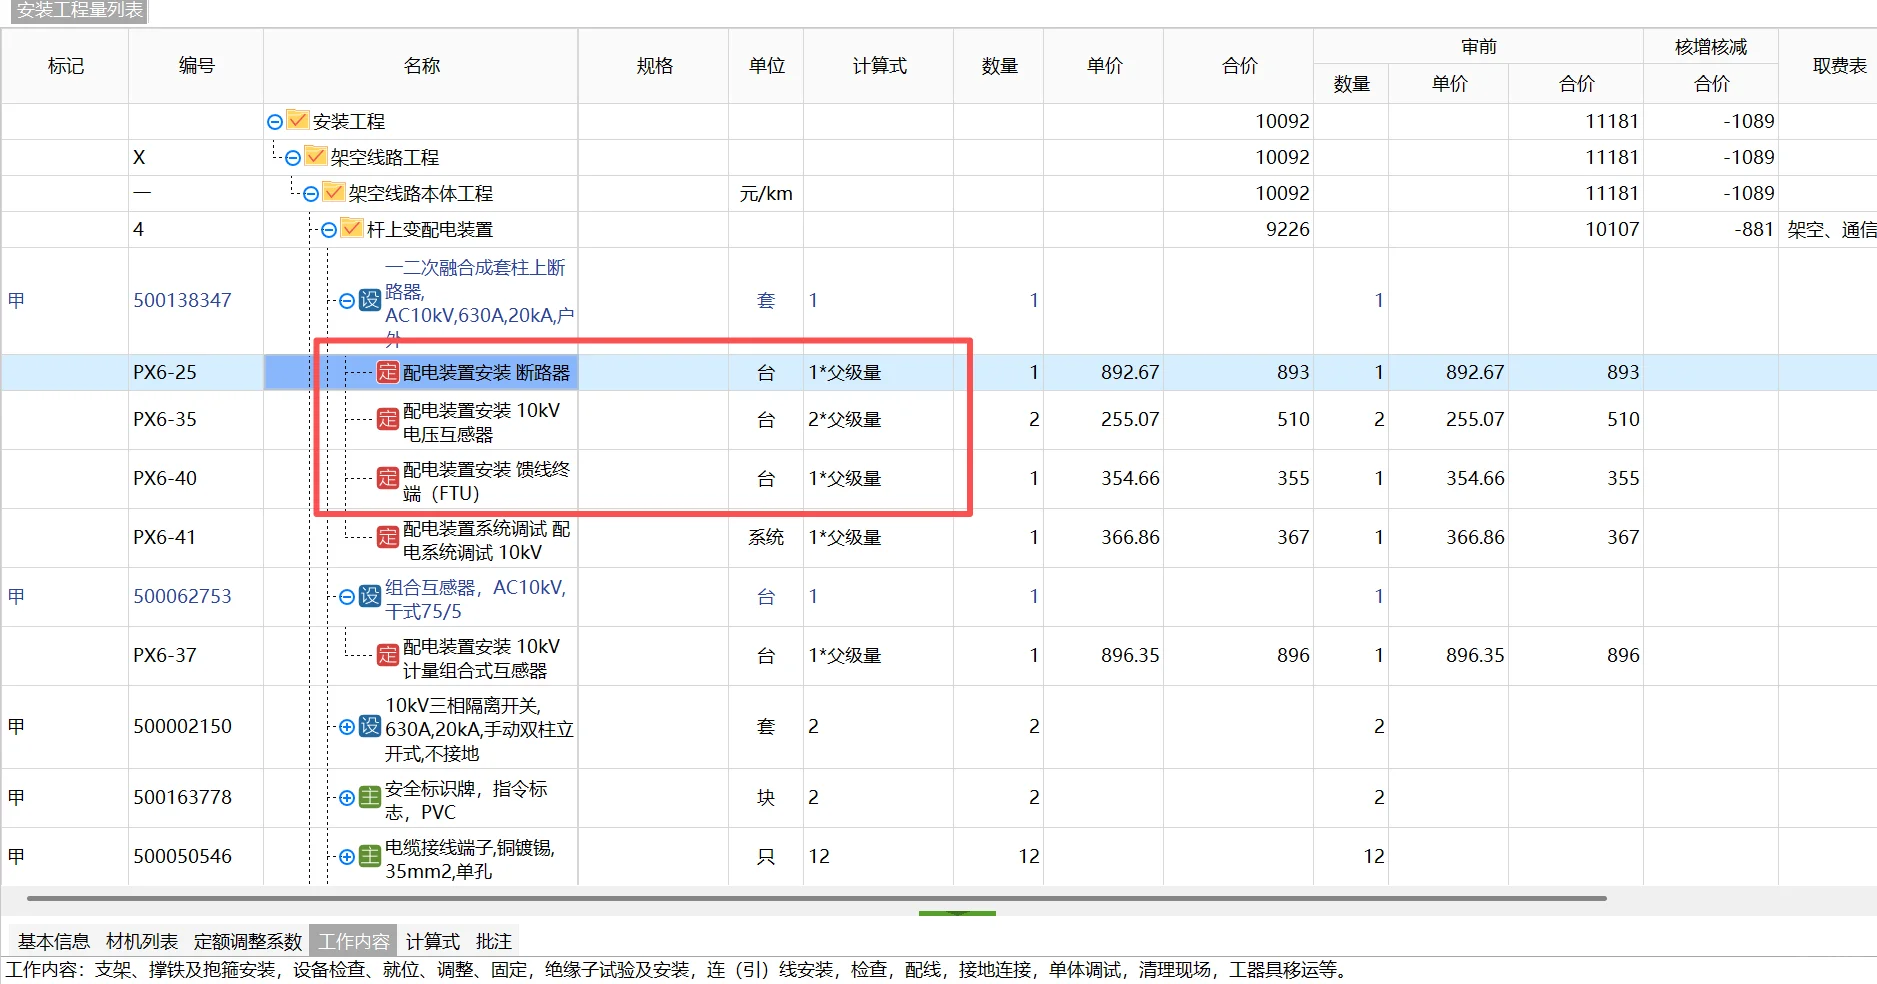Click unit 元/km in the 架空线路本体工程 row
Viewport: 1877px width, 984px height.
tap(766, 194)
